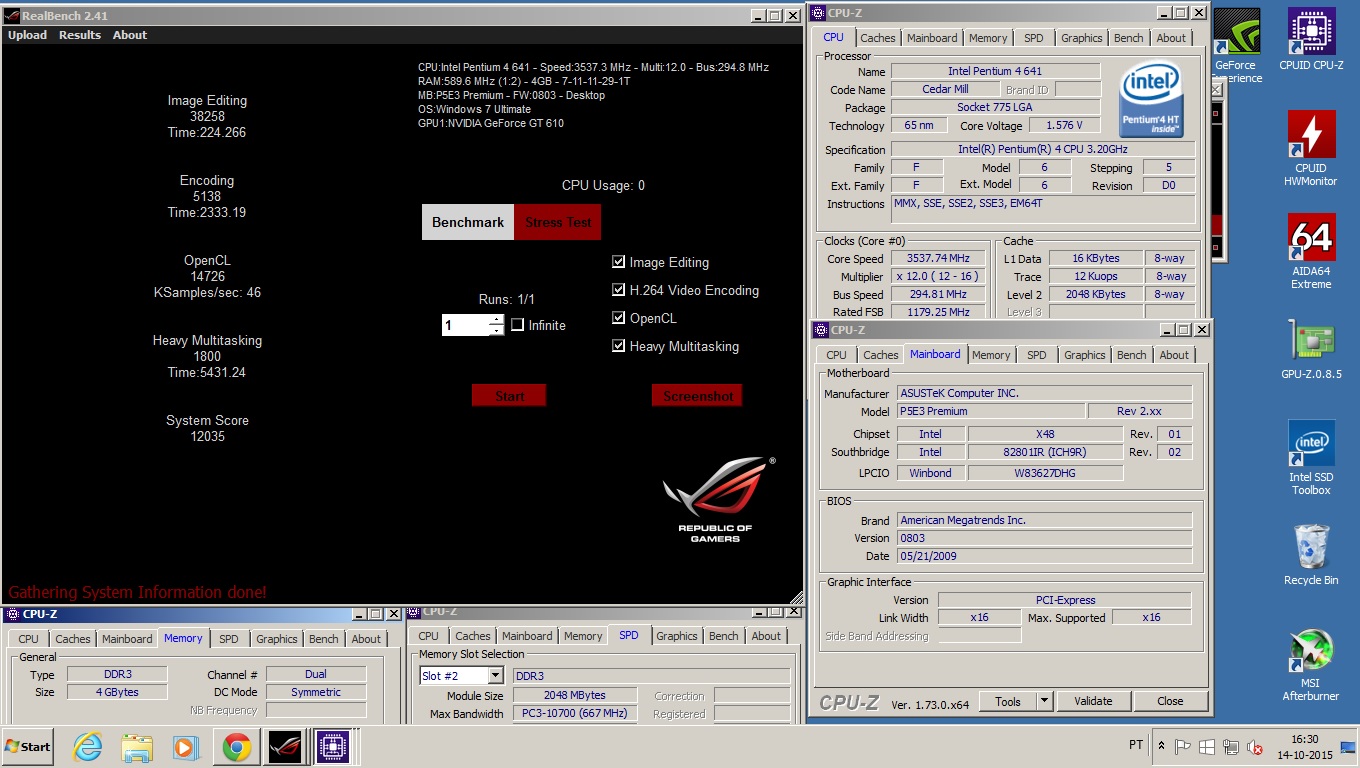
Task: Switch to RealBench ROG taskbar icon
Action: 284,747
